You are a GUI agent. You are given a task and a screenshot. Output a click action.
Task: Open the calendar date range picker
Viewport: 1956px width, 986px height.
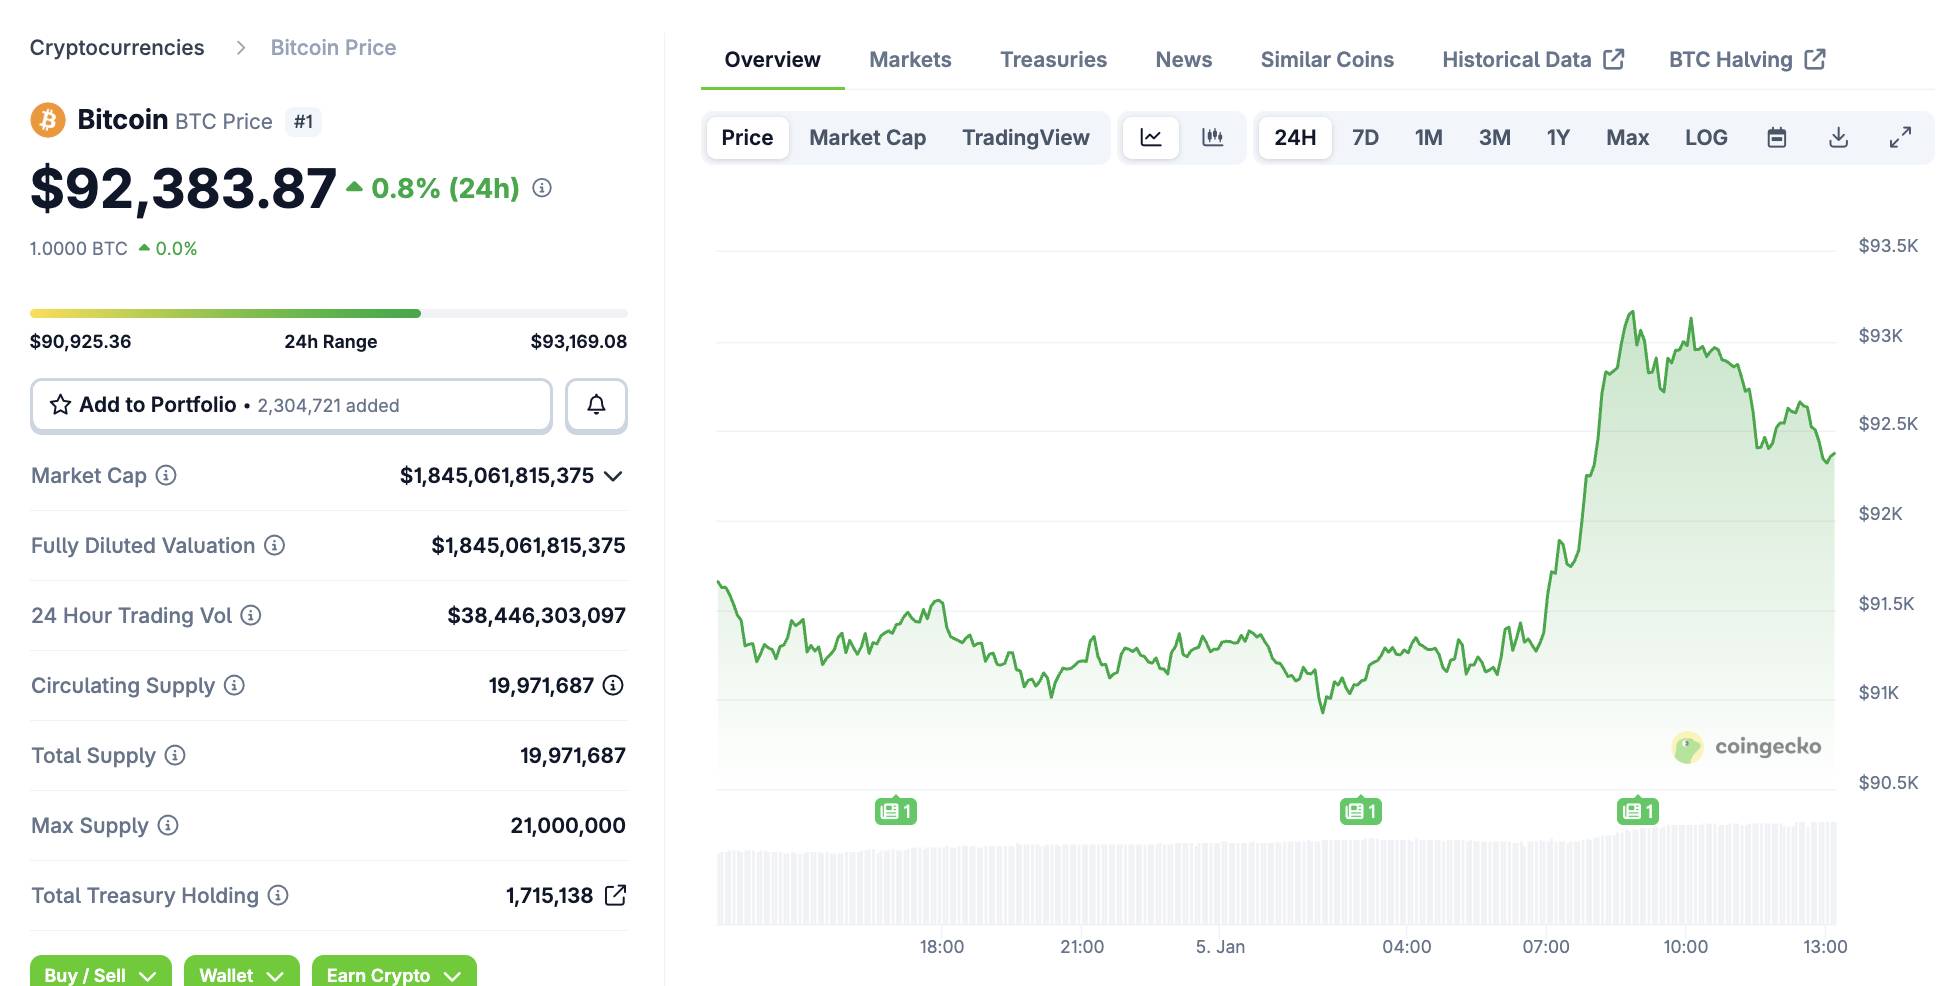1776,138
